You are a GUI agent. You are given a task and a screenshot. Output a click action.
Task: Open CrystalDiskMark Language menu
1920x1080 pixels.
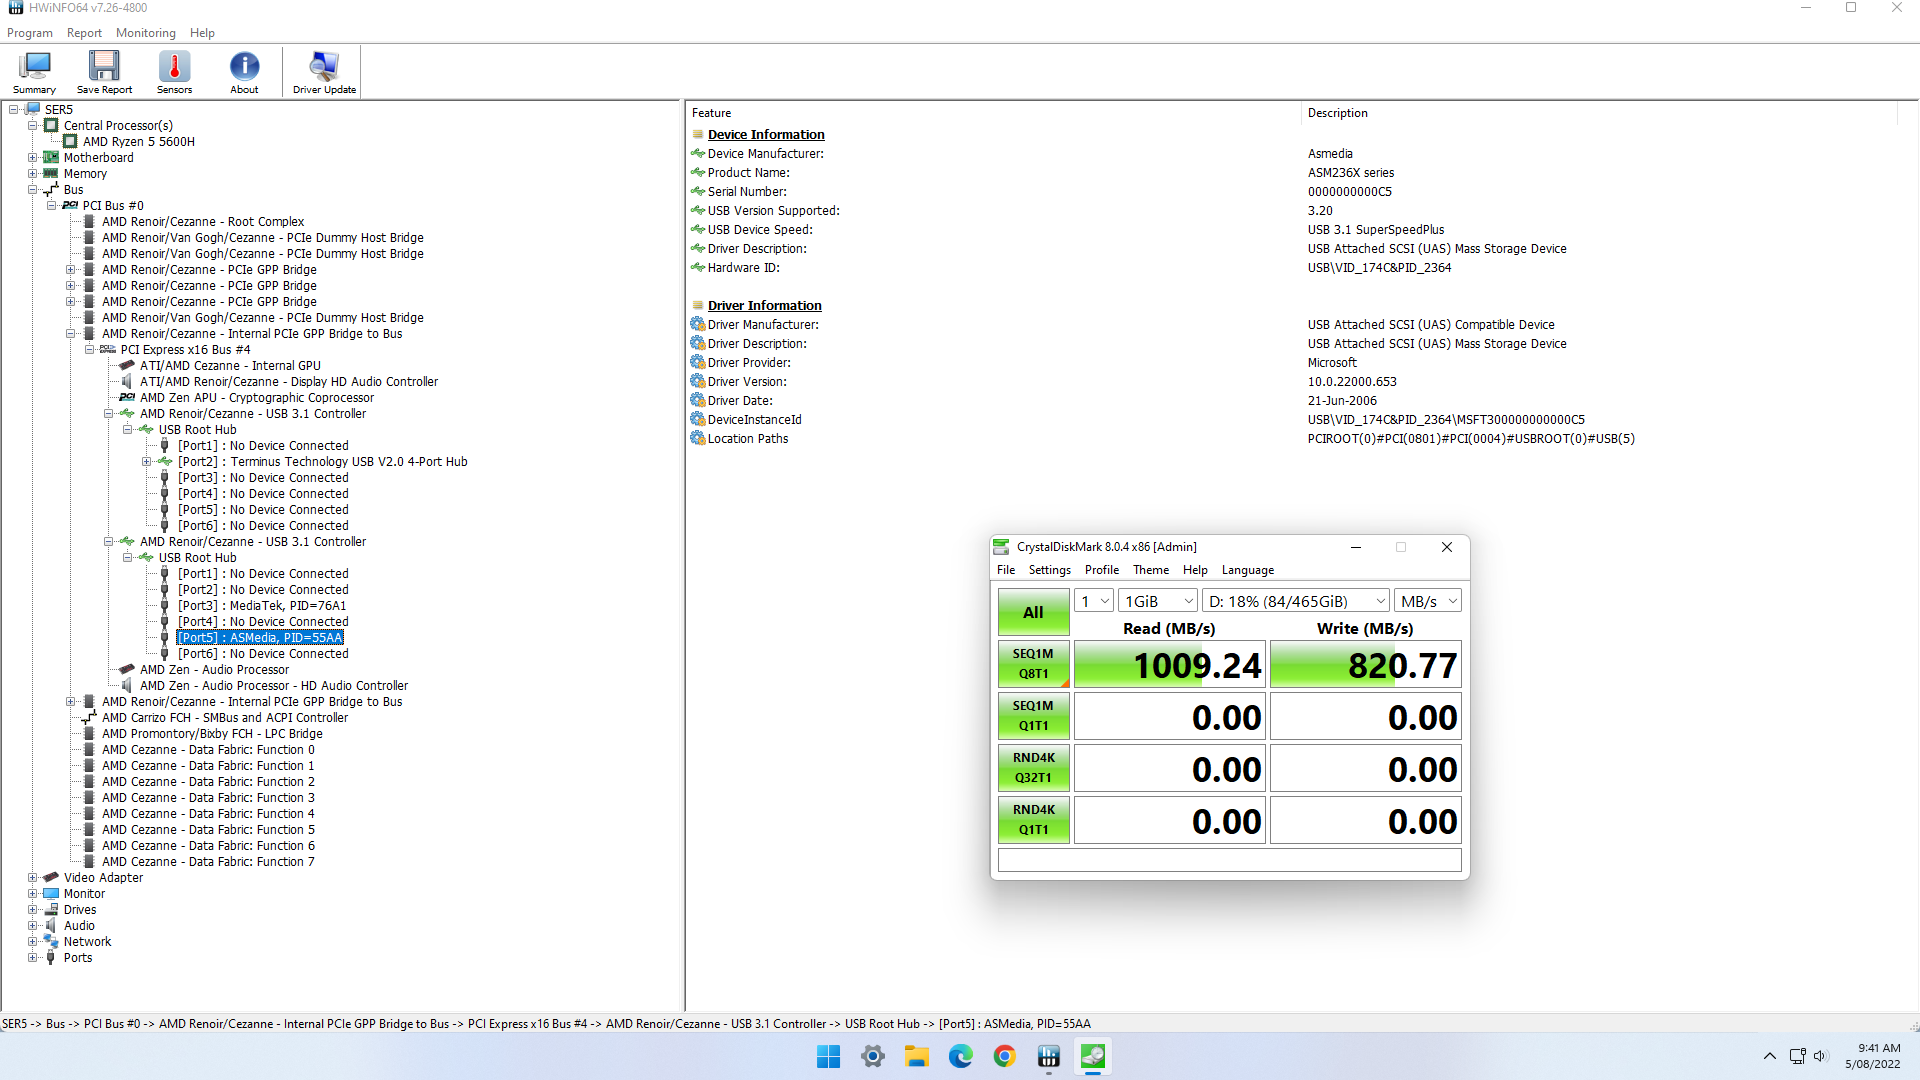point(1248,570)
